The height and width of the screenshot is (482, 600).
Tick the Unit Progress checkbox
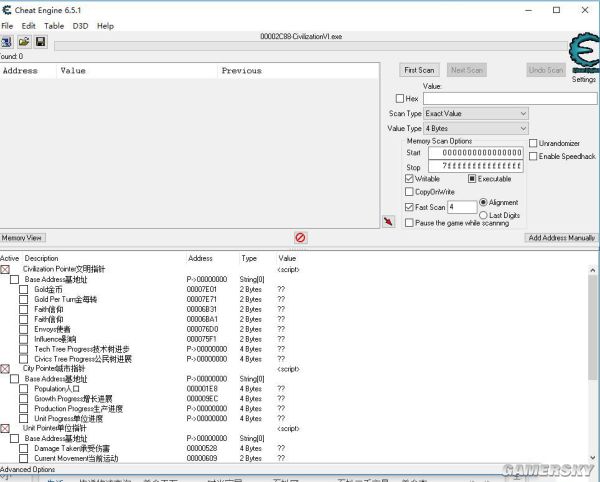click(x=24, y=418)
